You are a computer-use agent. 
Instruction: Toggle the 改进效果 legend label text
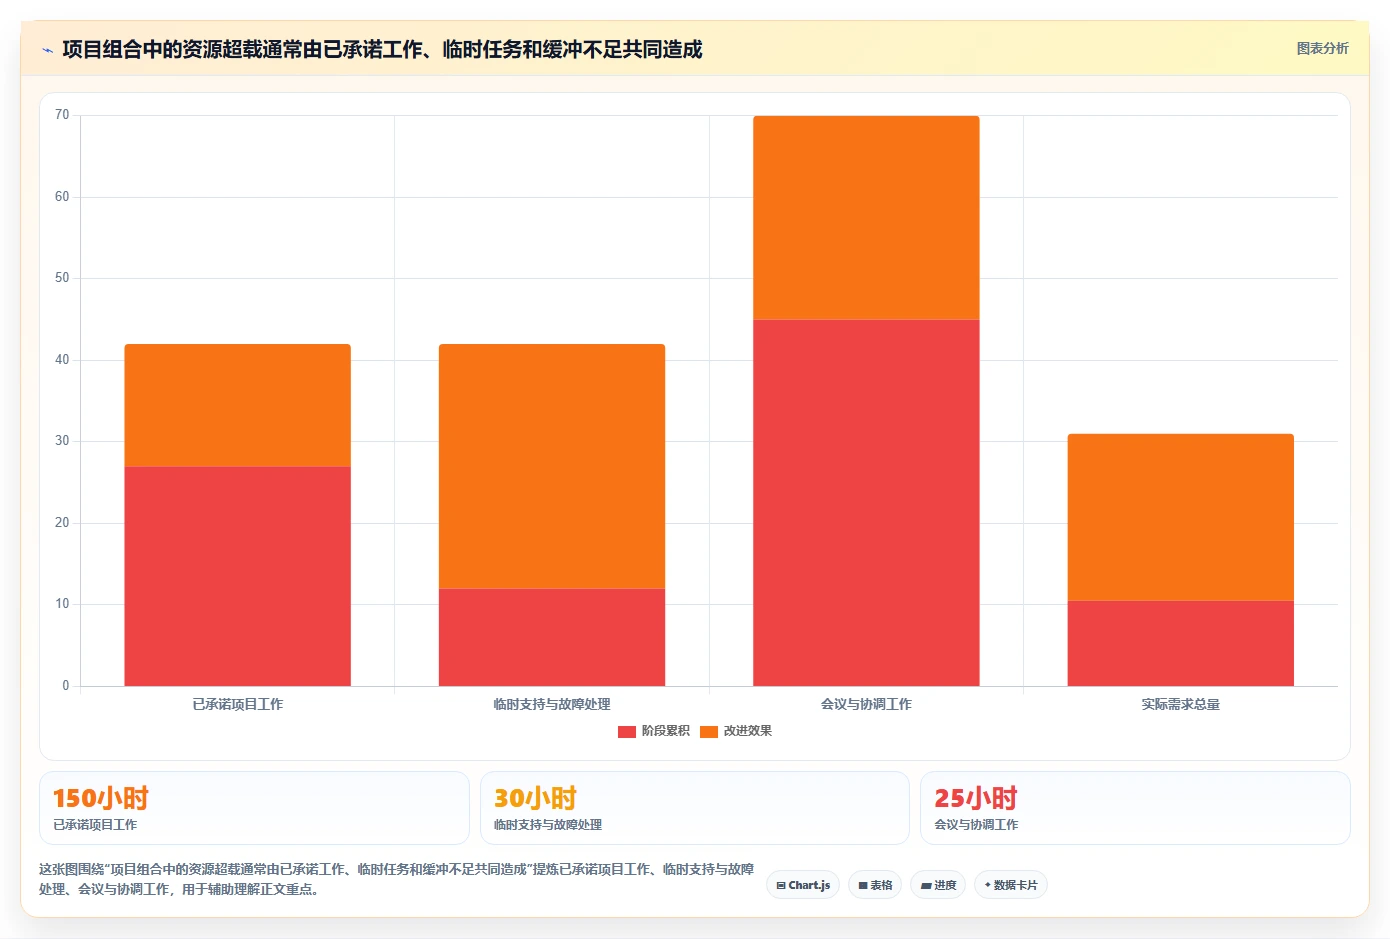click(x=748, y=731)
